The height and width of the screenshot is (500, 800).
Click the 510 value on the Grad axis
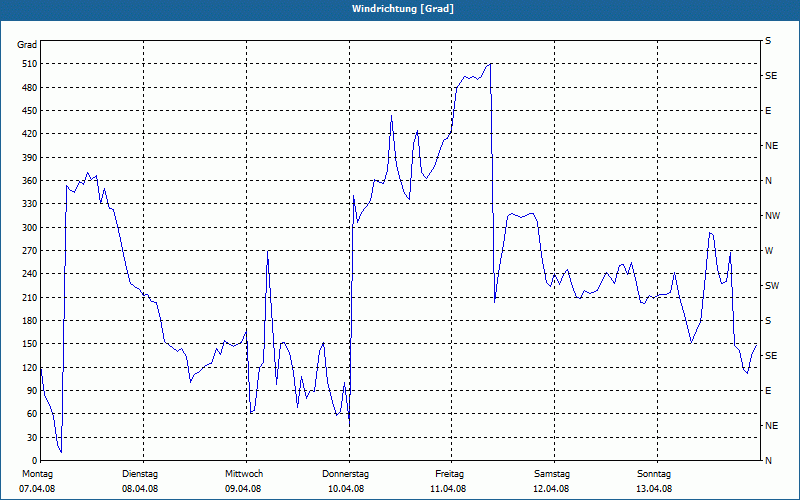pyautogui.click(x=30, y=64)
